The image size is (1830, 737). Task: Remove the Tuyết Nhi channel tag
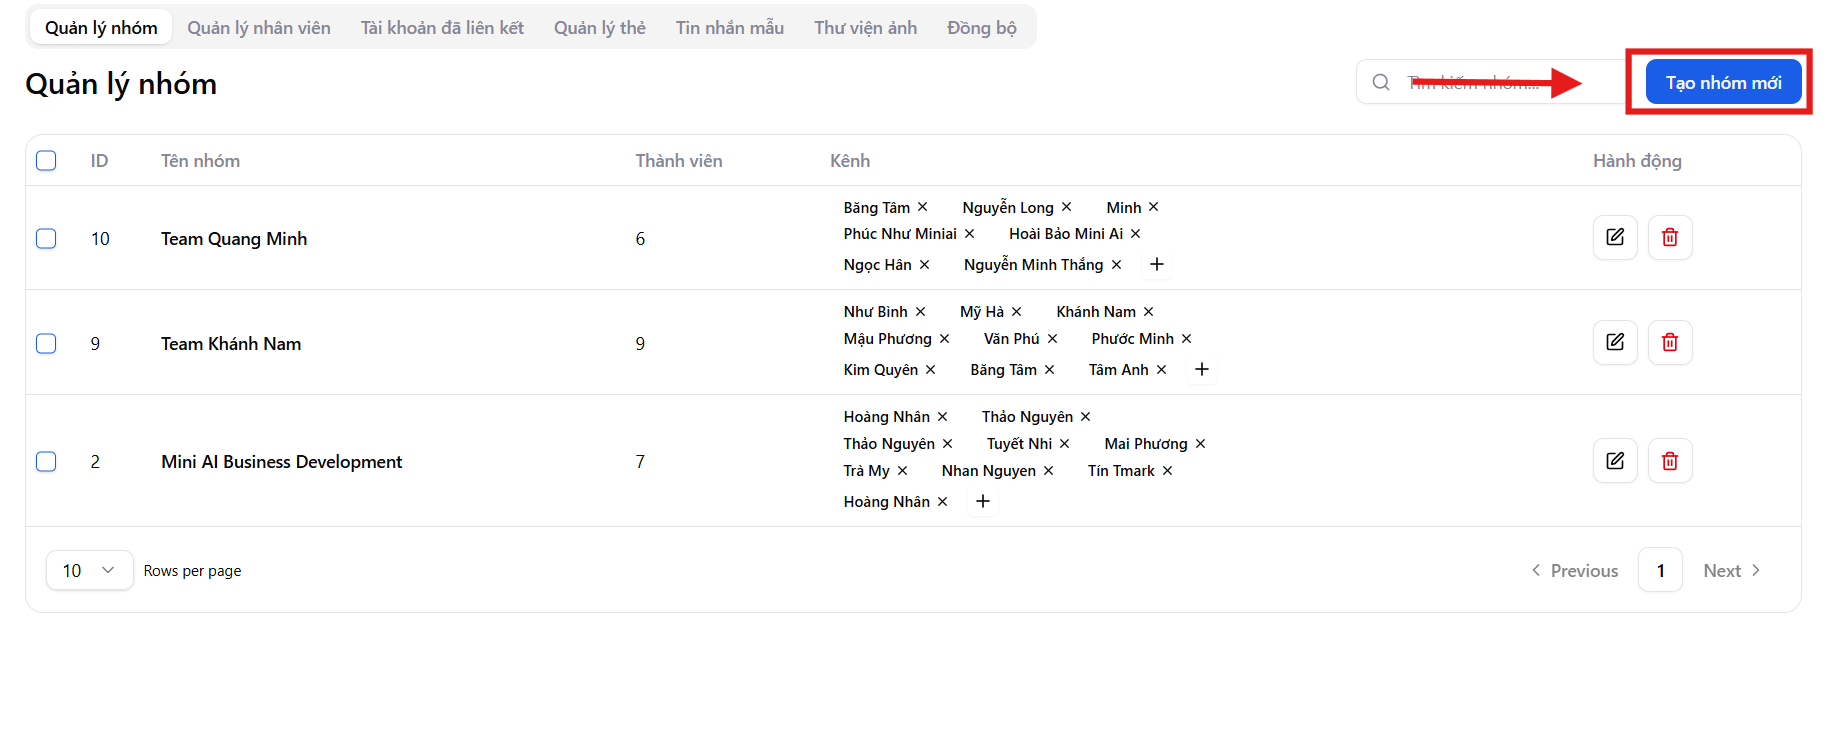[1065, 443]
